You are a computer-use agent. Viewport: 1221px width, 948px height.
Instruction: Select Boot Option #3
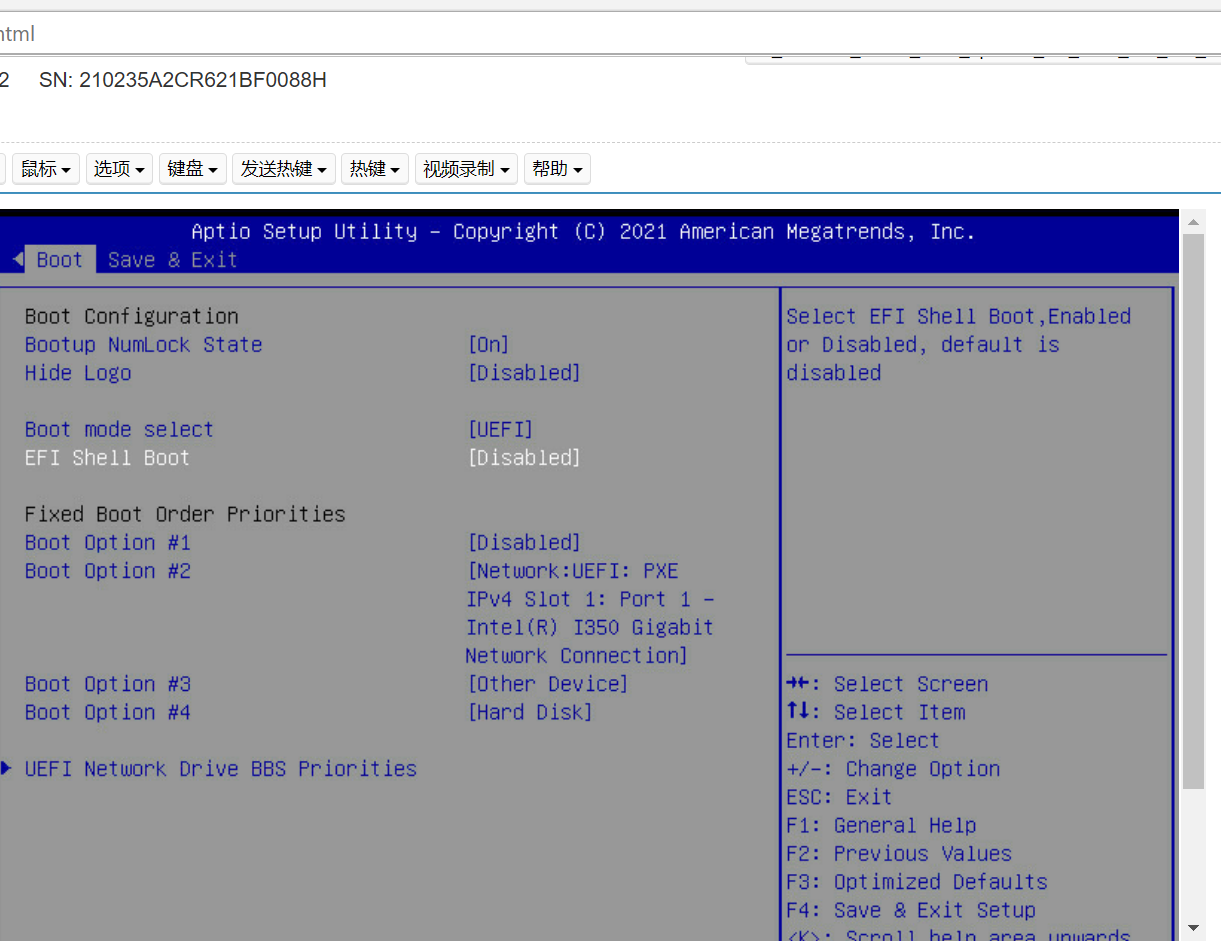pyautogui.click(x=108, y=684)
